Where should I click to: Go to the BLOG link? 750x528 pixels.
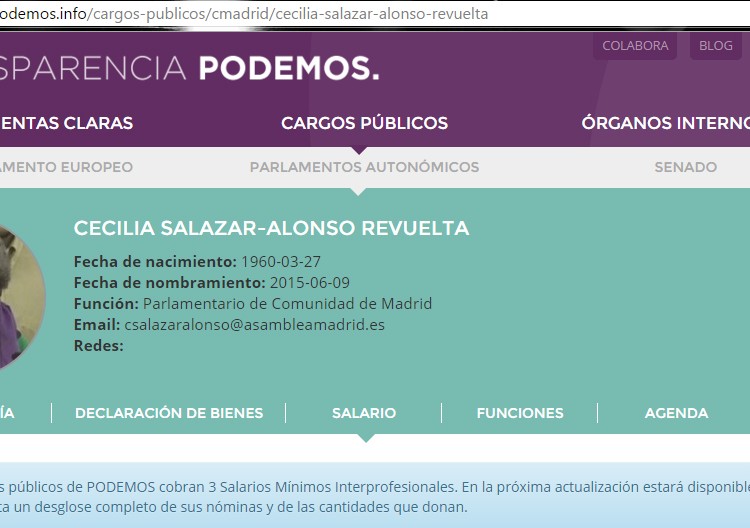coord(715,46)
